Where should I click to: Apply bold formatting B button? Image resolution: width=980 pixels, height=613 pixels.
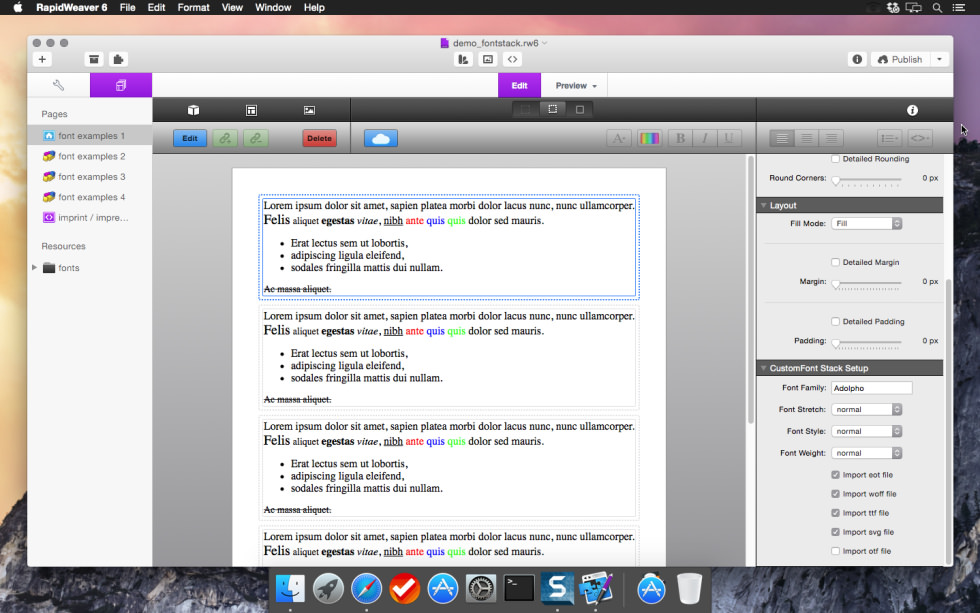pos(680,138)
